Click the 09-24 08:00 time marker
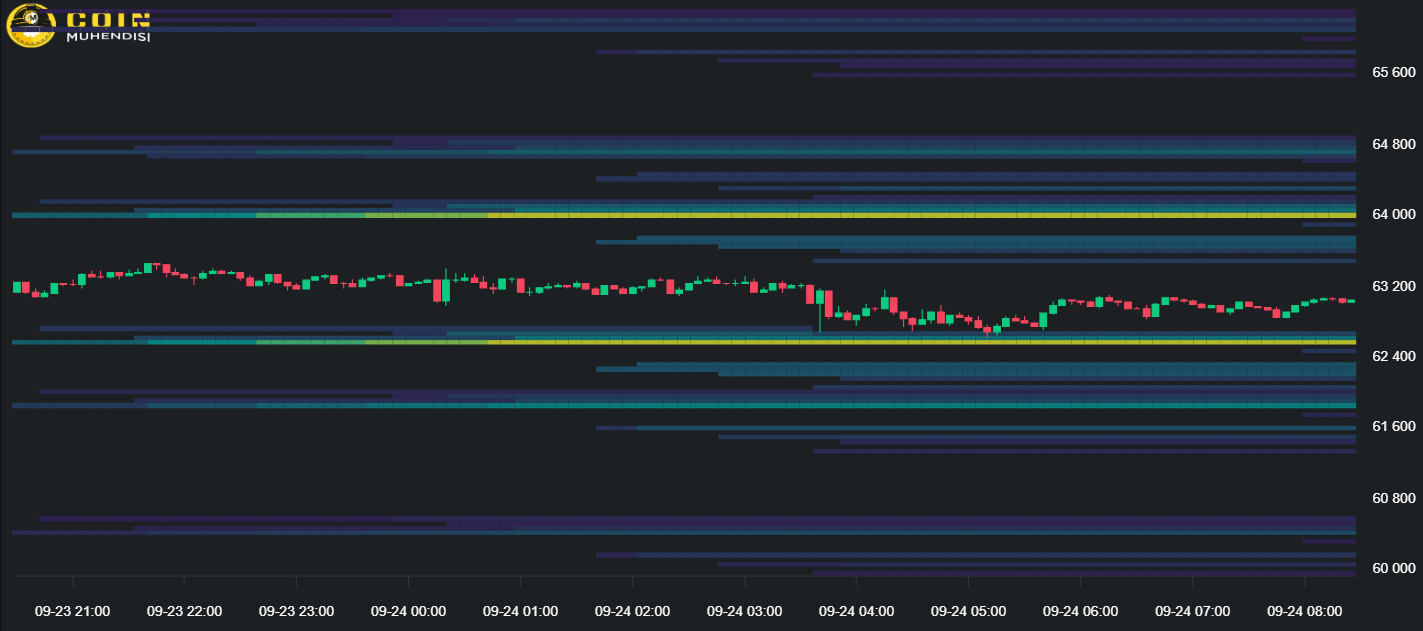Screen dimensions: 1423x631 click(x=1304, y=611)
